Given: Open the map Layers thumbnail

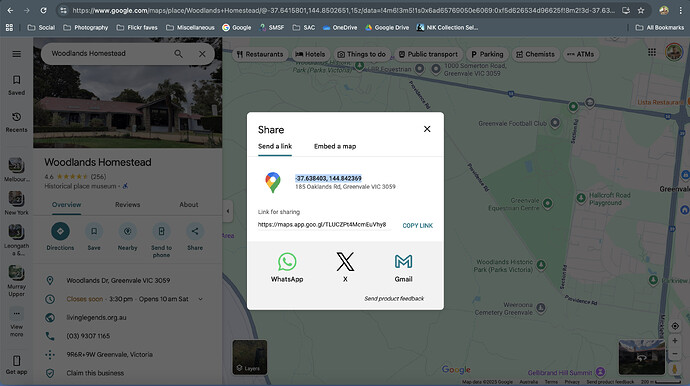Looking at the screenshot, I should (250, 357).
